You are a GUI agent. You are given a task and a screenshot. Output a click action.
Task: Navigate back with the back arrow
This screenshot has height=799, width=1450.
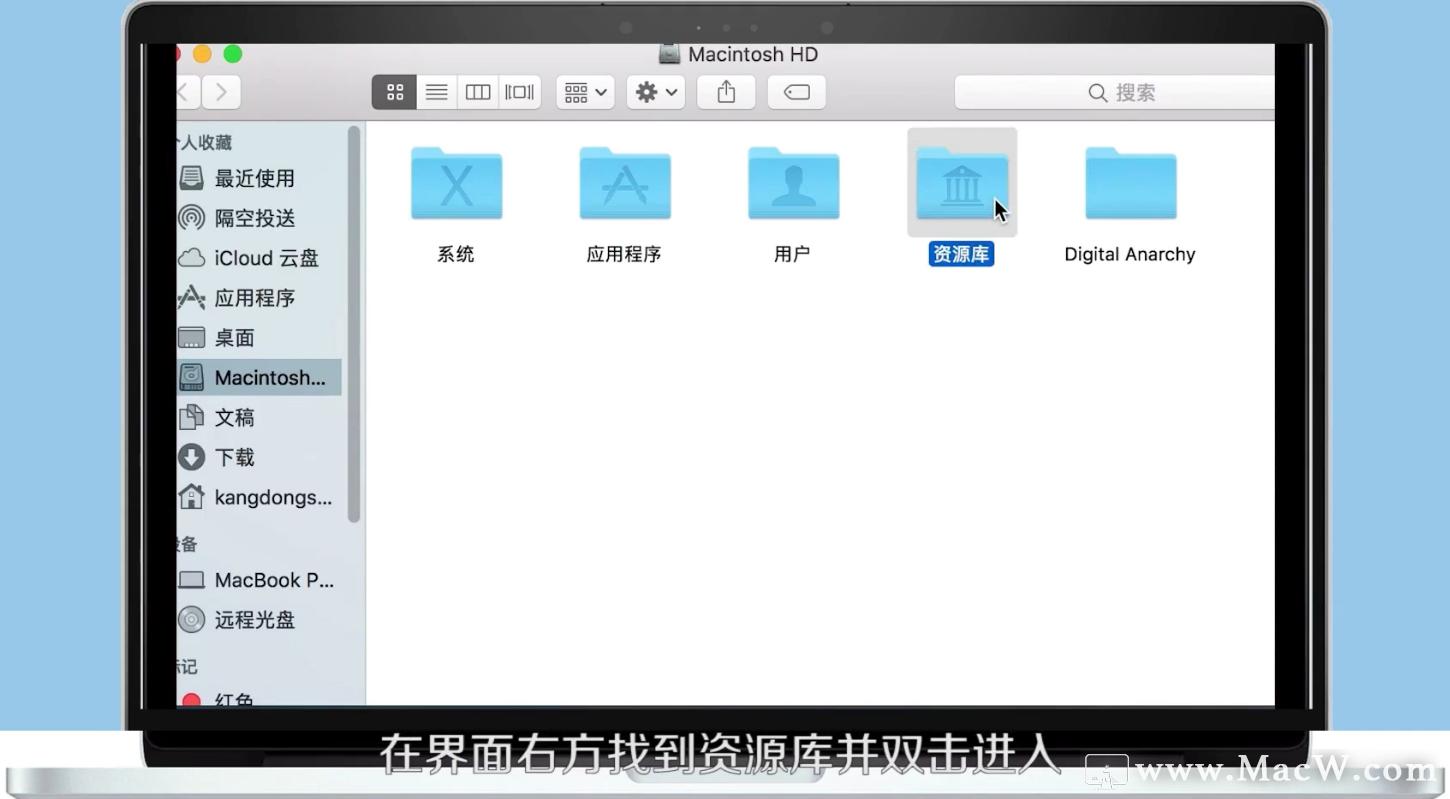[185, 92]
